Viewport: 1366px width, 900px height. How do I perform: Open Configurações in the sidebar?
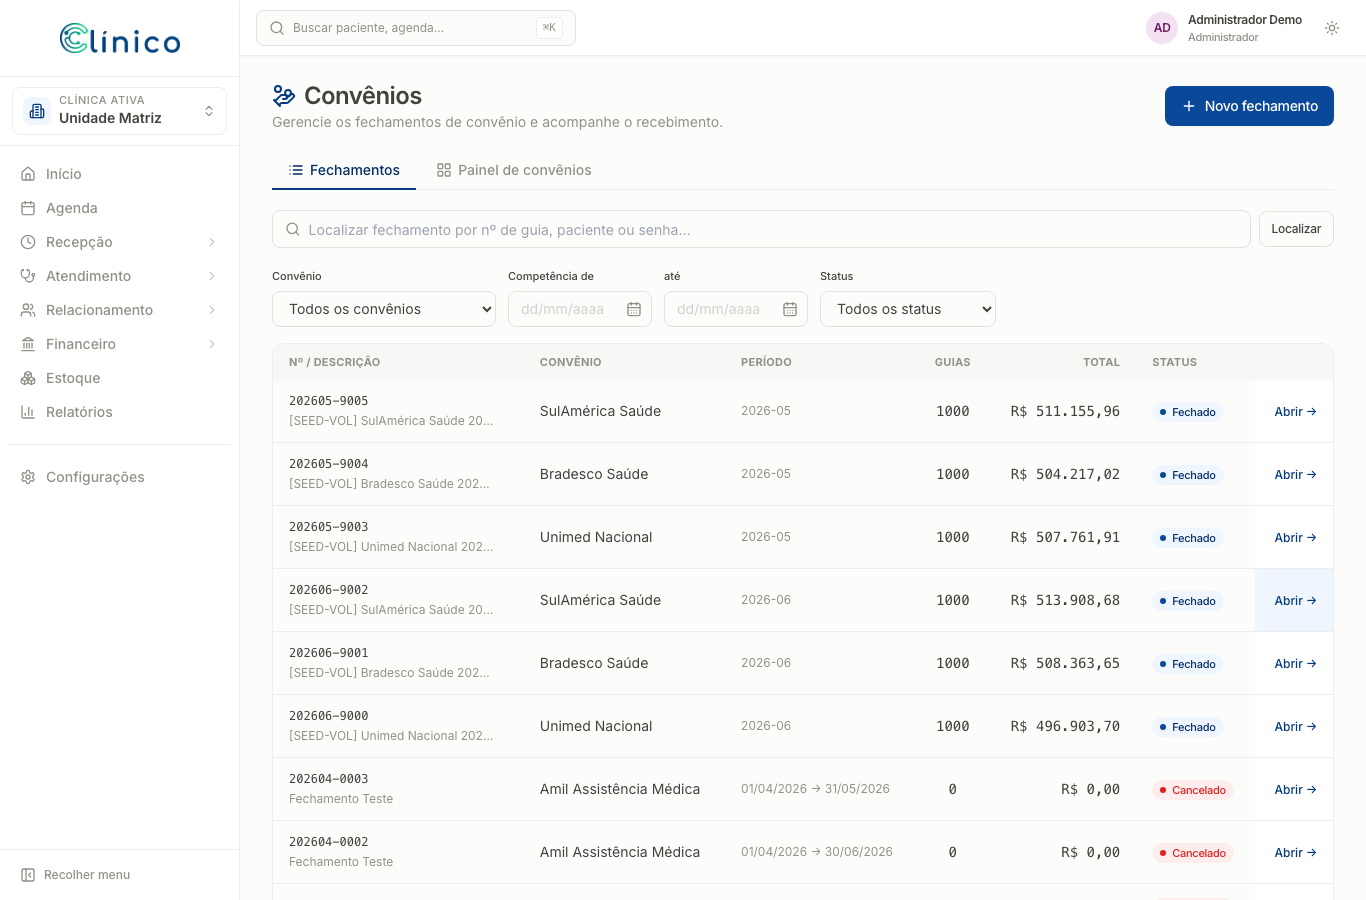coord(119,477)
